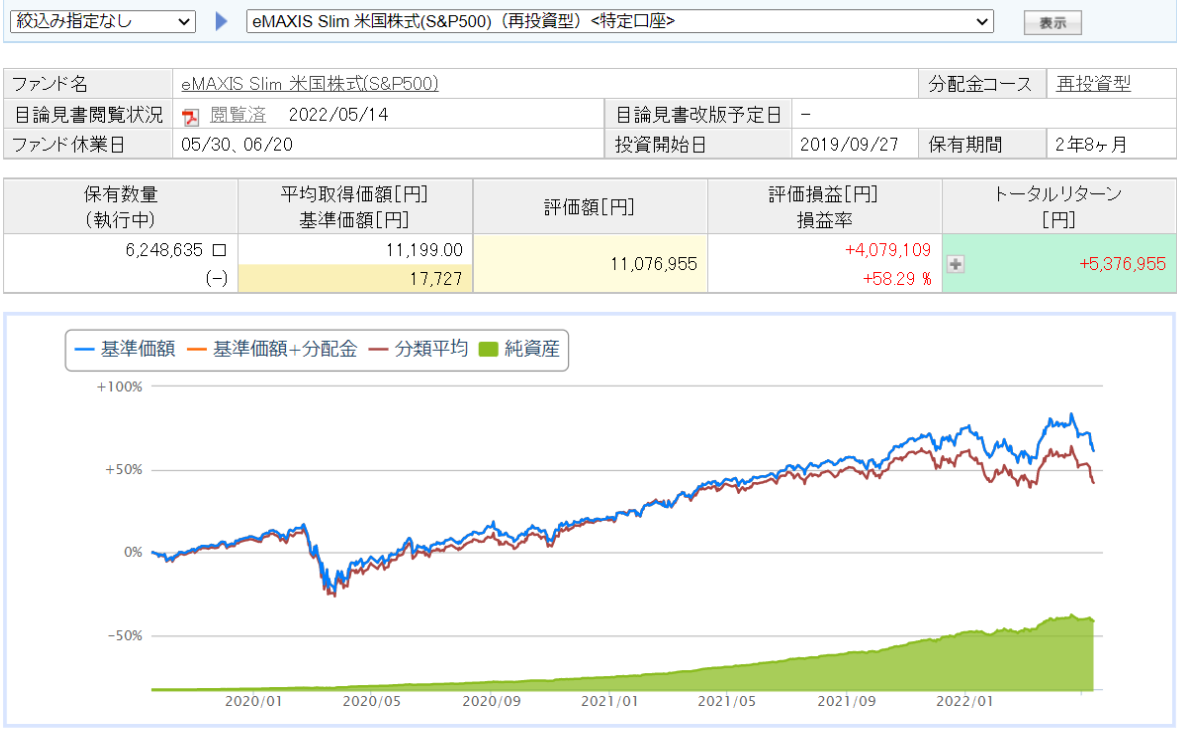This screenshot has width=1177, height=730.
Task: Click the 2020/01 x-axis label
Action: pos(253,701)
